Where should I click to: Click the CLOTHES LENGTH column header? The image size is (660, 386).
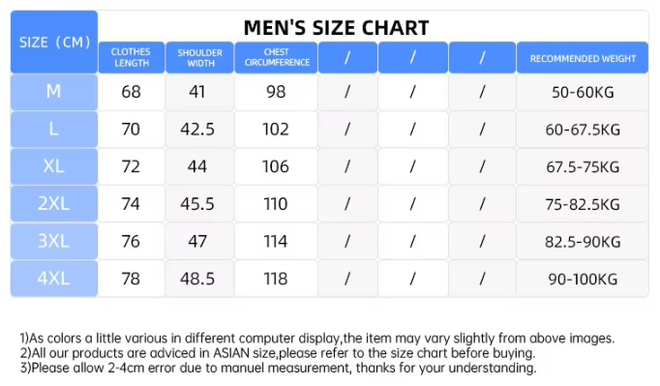(131, 58)
